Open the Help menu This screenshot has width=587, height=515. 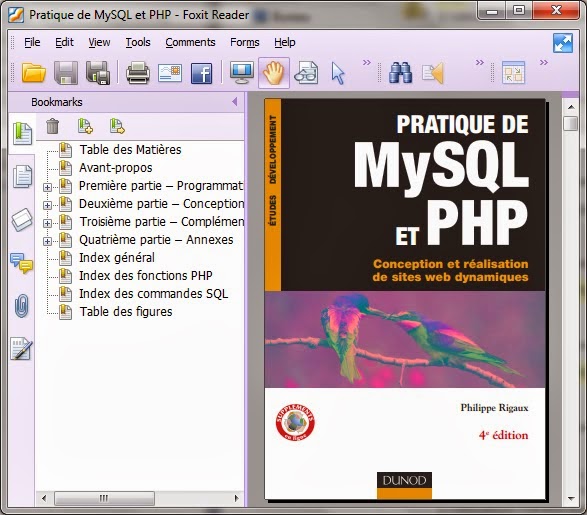[285, 42]
